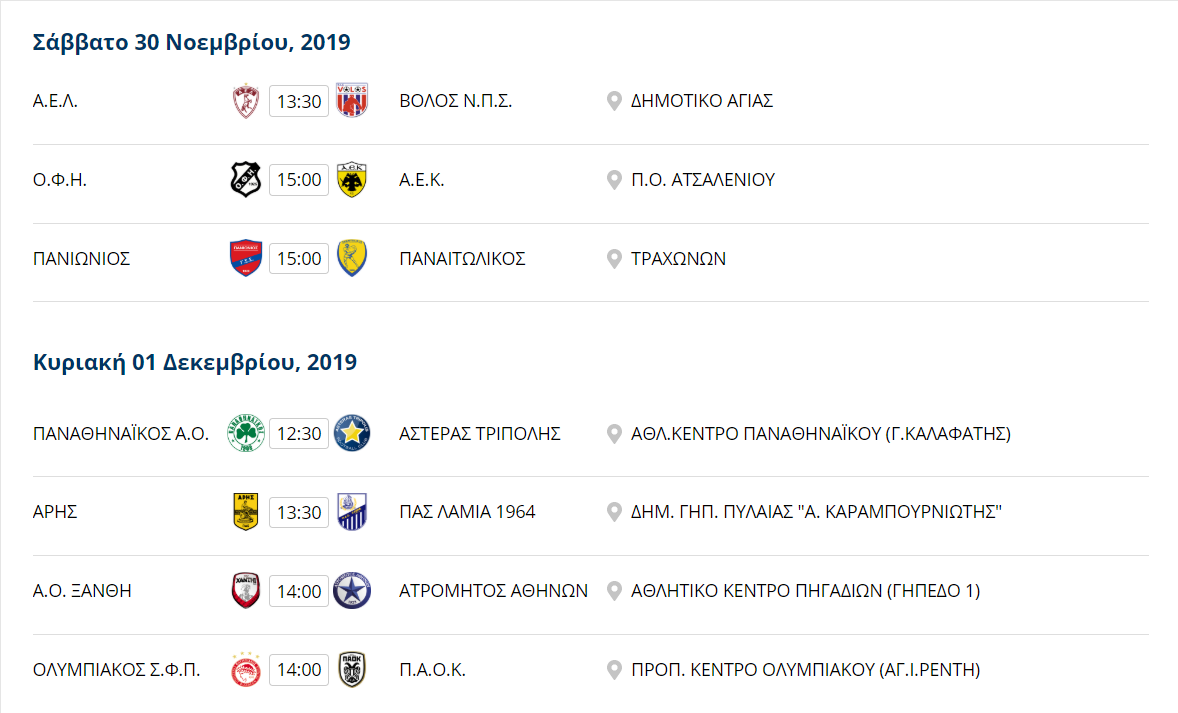
Task: Click the ΠΑΝΑΙΤΩΛΙΚΟΣ yellow crest
Action: tap(352, 258)
